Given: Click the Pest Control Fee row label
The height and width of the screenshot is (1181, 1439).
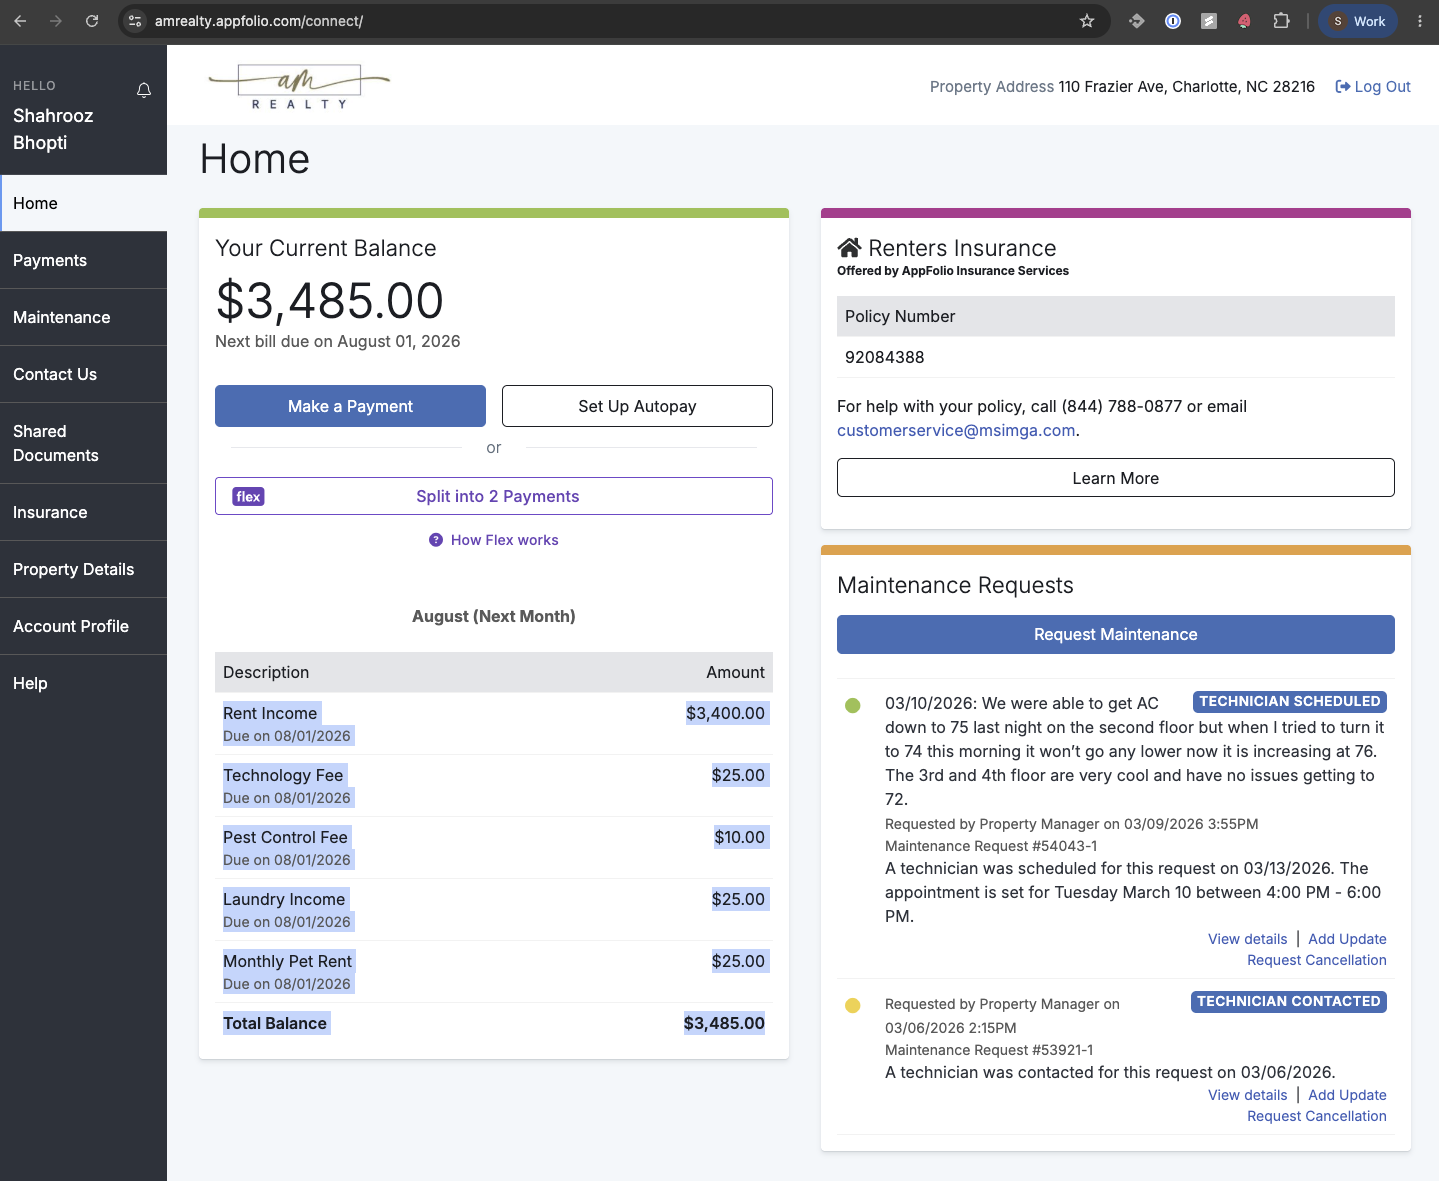Looking at the screenshot, I should tap(285, 837).
